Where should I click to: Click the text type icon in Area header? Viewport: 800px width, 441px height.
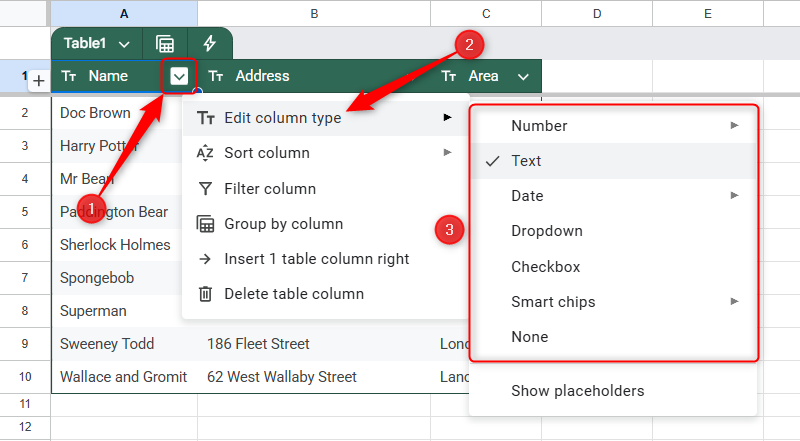pos(449,76)
